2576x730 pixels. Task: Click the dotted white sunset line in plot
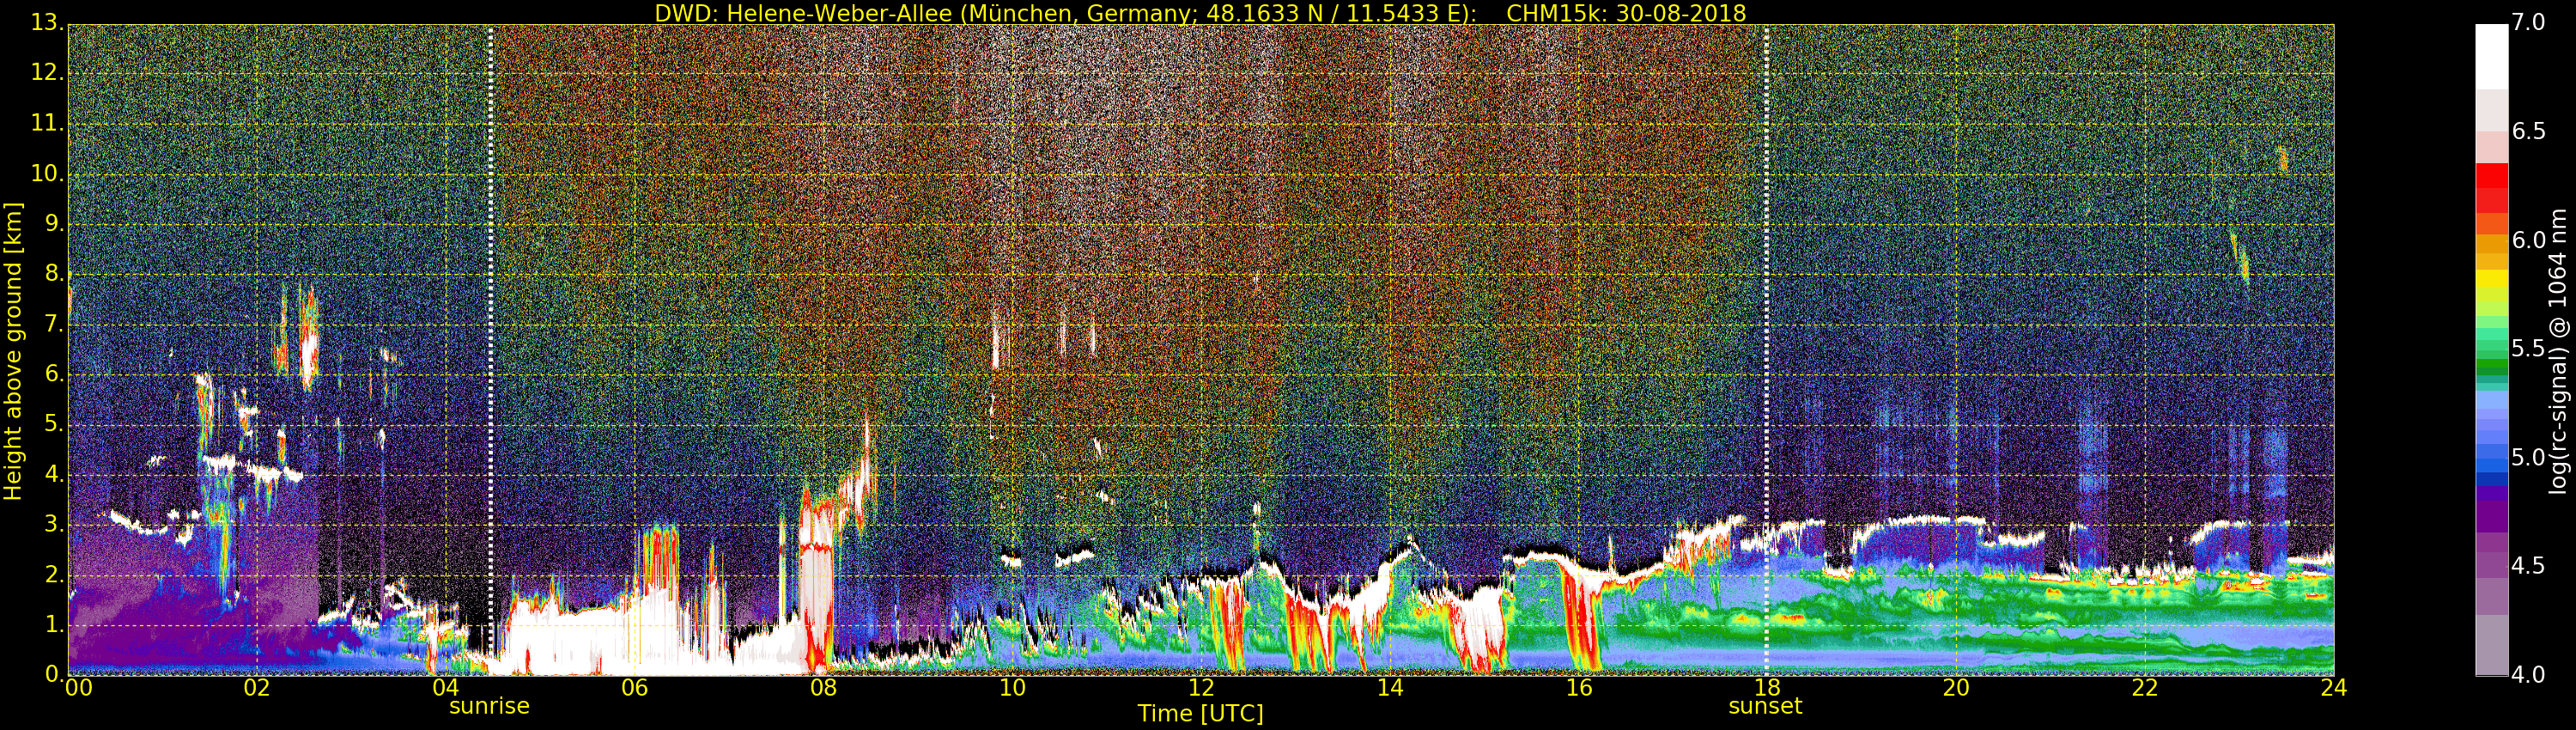point(1766,350)
